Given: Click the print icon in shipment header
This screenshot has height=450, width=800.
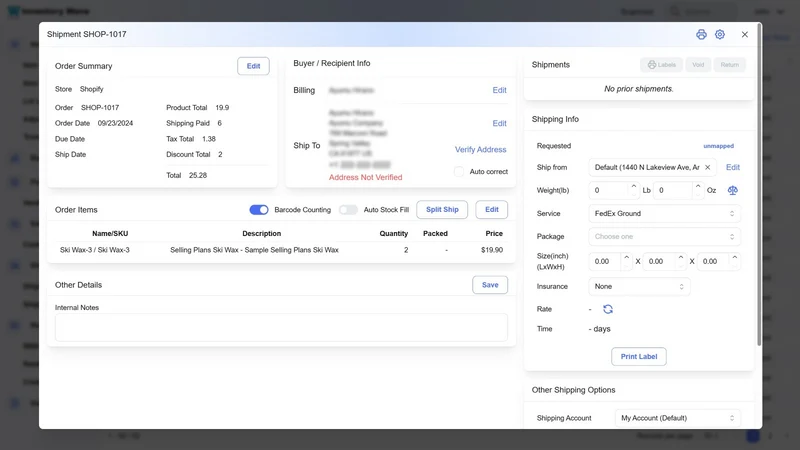Looking at the screenshot, I should click(x=701, y=34).
